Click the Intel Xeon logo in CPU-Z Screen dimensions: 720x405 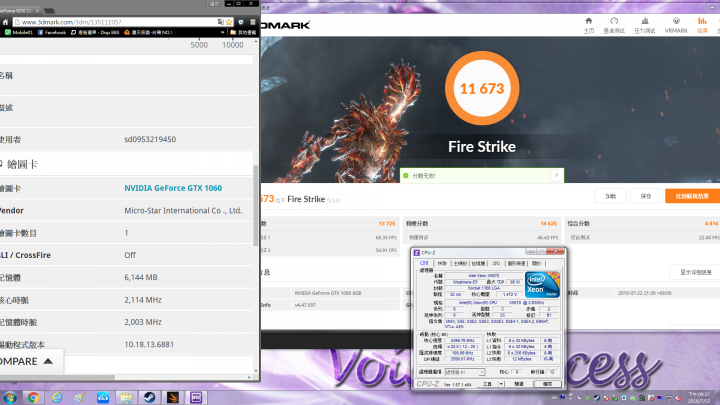click(x=542, y=285)
